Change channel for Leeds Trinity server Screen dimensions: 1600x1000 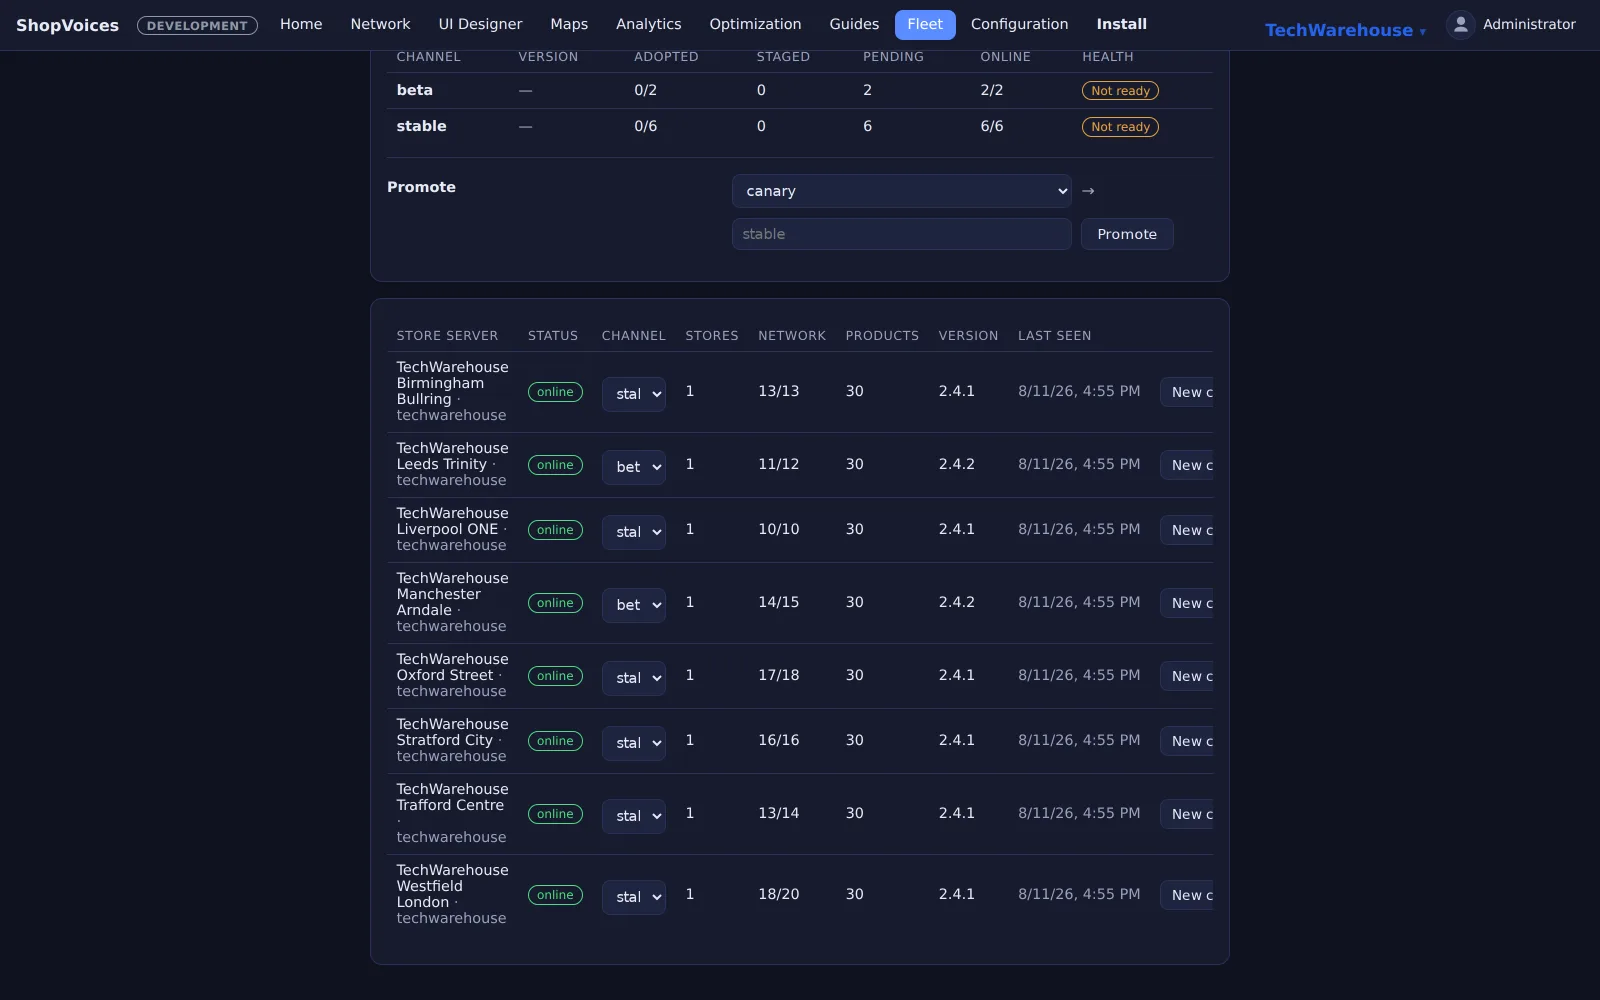tap(634, 467)
